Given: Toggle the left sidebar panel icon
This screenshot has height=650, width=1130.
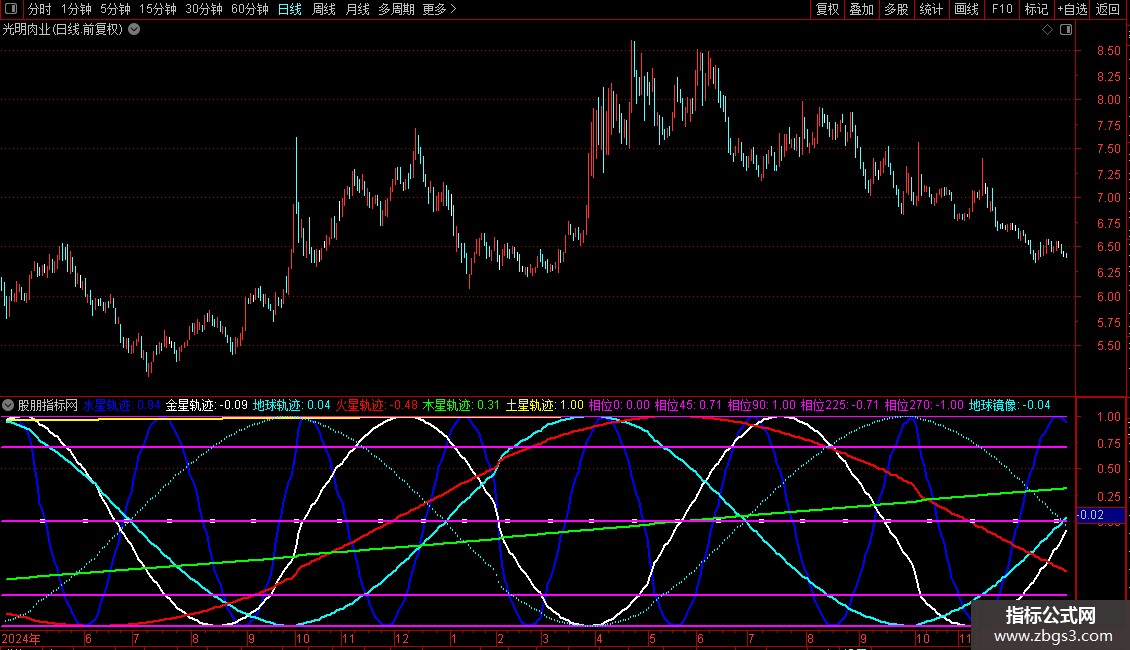Looking at the screenshot, I should pyautogui.click(x=11, y=9).
